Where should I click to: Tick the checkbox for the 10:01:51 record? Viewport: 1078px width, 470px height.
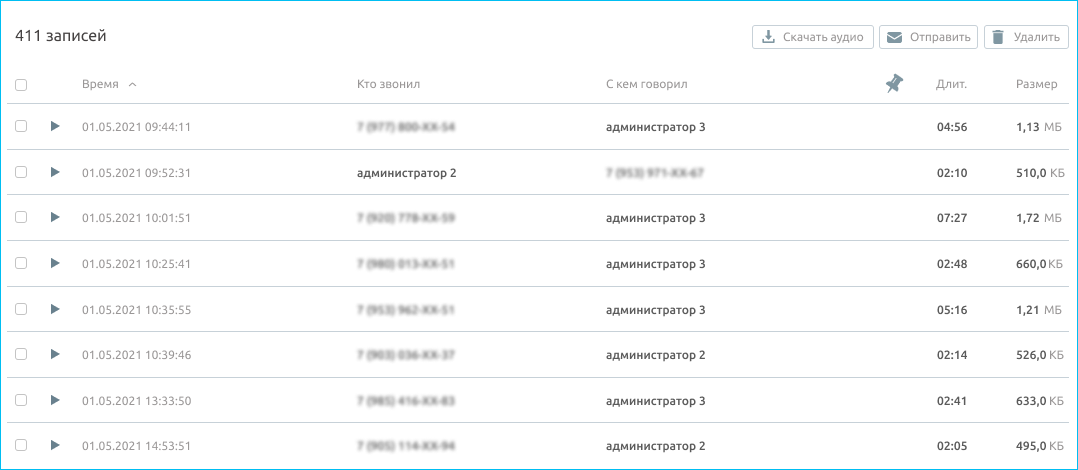[21, 218]
